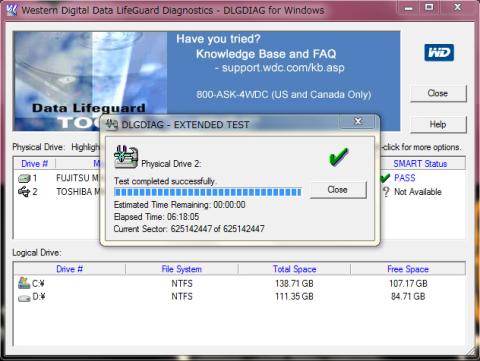The width and height of the screenshot is (480, 361).
Task: Click the X on DLGDIAG Extended Test dialog
Action: coord(358,121)
